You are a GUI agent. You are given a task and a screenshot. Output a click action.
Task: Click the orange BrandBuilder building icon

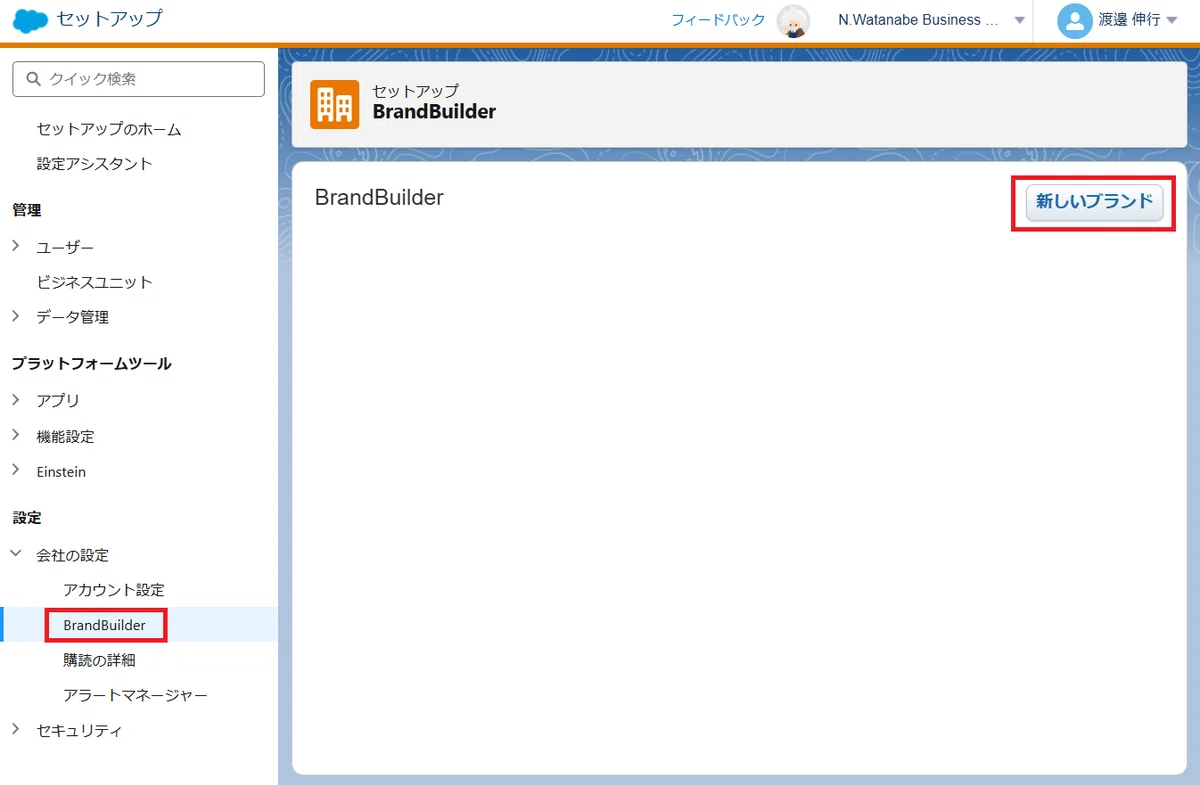334,104
